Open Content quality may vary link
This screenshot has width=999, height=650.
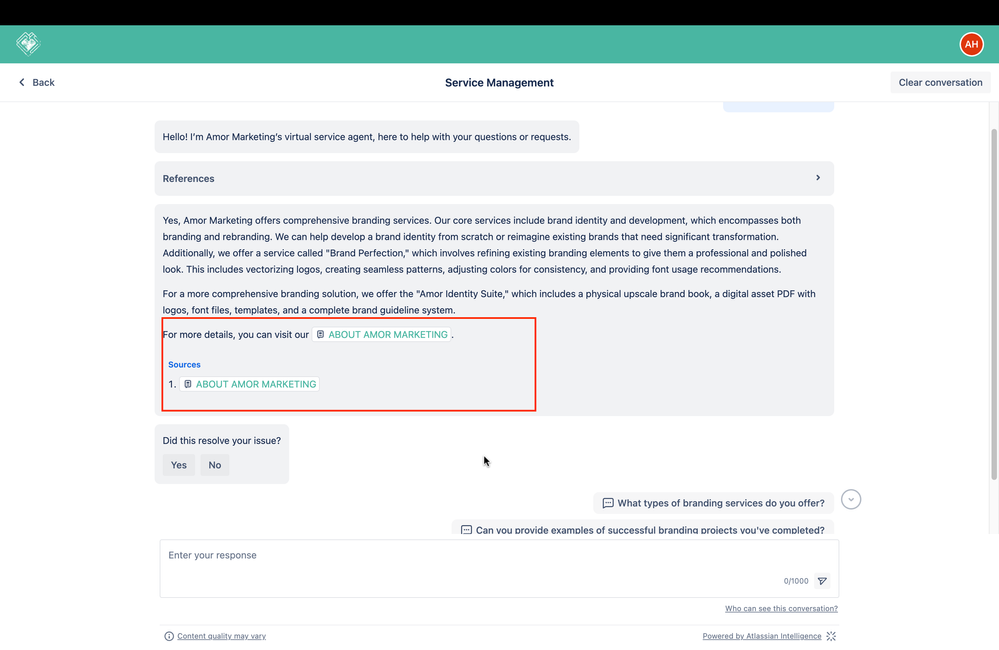coord(221,636)
